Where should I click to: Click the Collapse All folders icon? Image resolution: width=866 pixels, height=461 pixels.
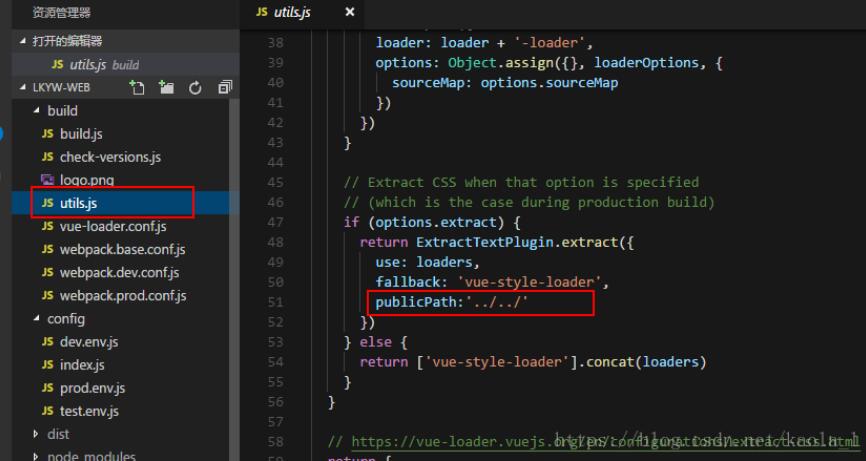(225, 87)
